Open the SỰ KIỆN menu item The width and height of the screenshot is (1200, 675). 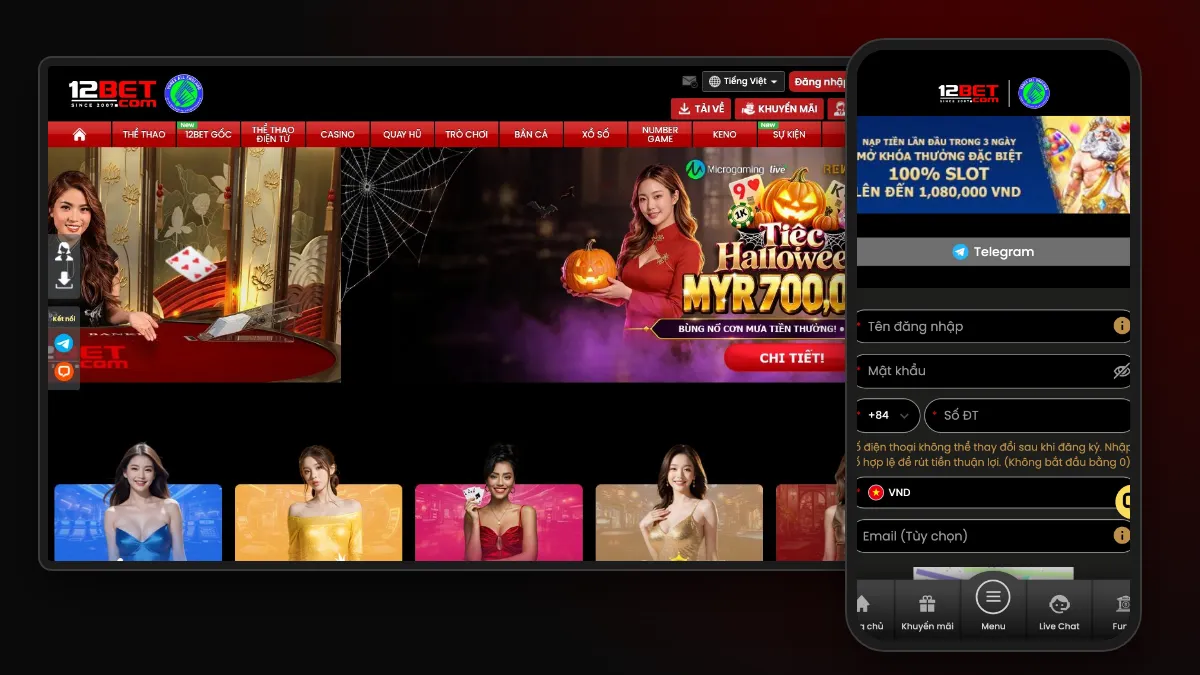(x=789, y=134)
